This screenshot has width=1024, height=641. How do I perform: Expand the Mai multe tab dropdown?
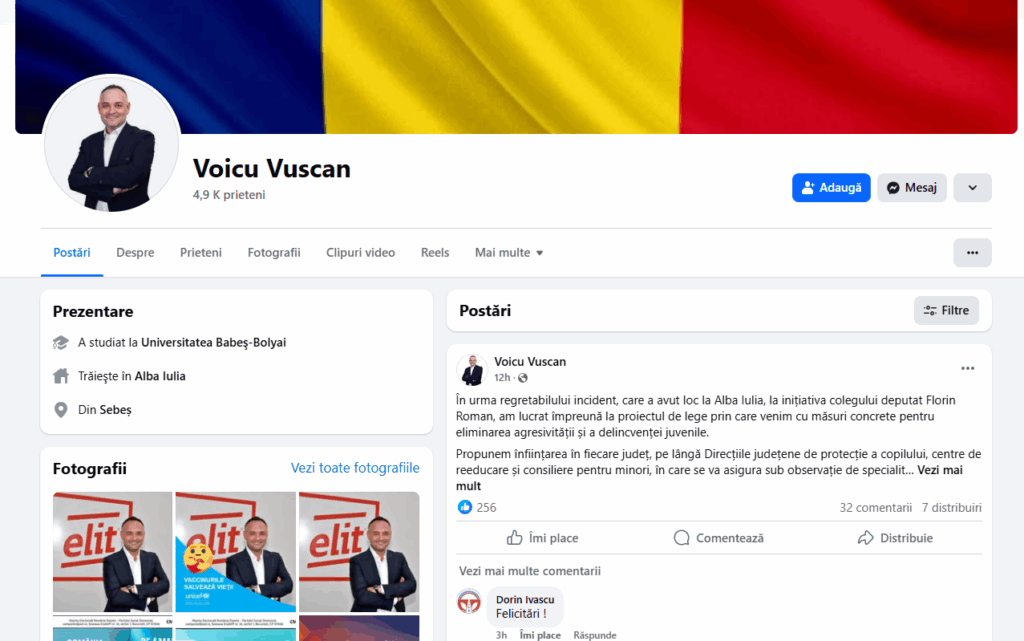(509, 253)
